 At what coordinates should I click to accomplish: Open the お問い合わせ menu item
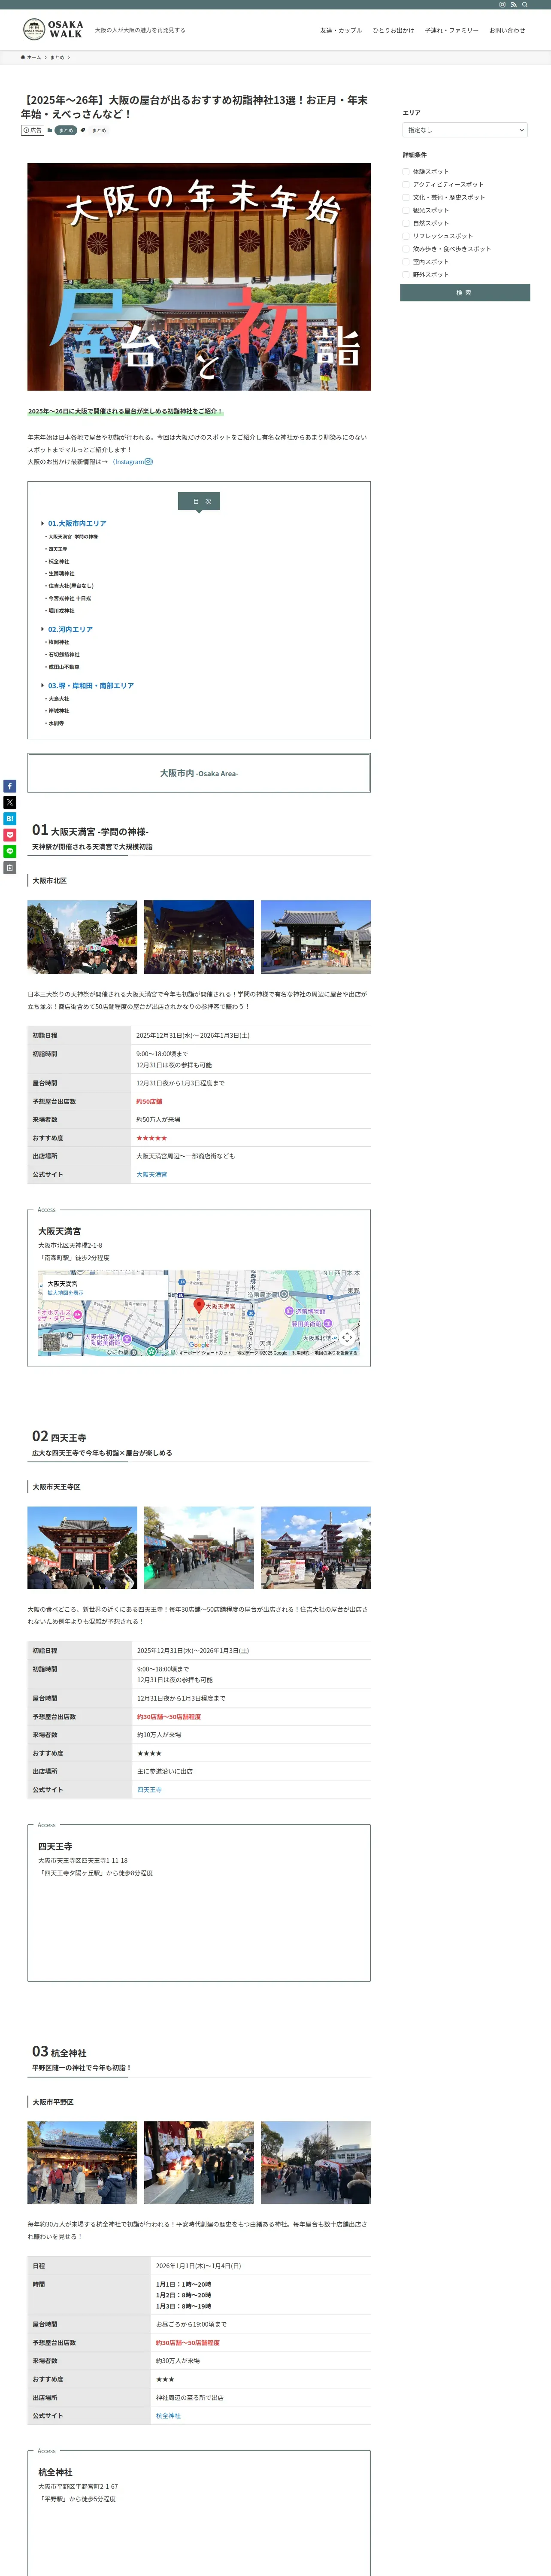pos(507,30)
